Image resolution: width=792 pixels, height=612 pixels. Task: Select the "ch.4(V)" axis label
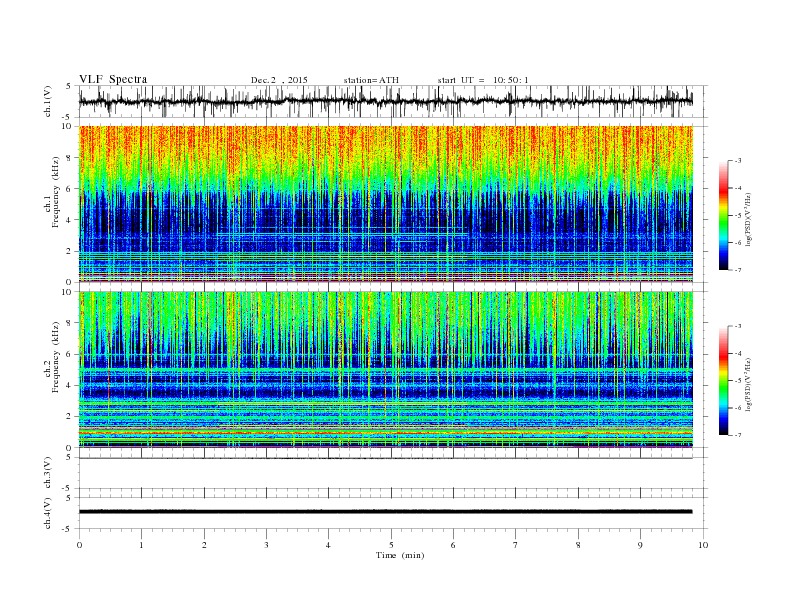48,513
